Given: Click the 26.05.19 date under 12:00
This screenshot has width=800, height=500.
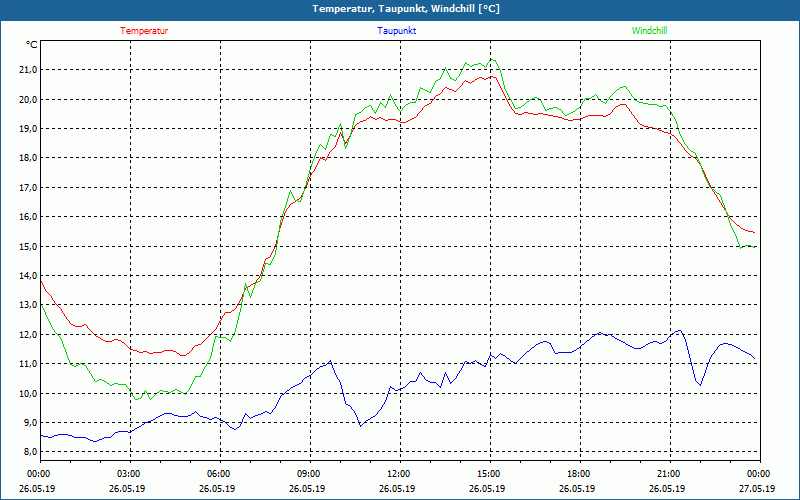Looking at the screenshot, I should click(x=397, y=489).
